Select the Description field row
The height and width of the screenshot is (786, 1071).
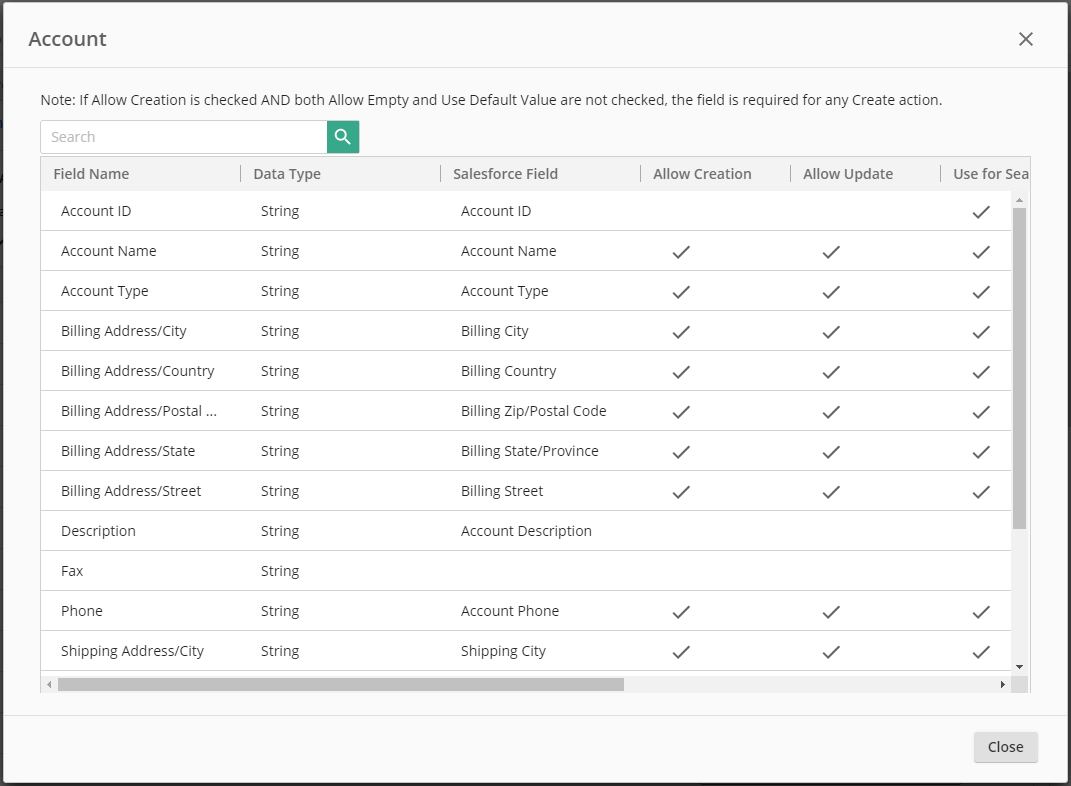coord(98,531)
